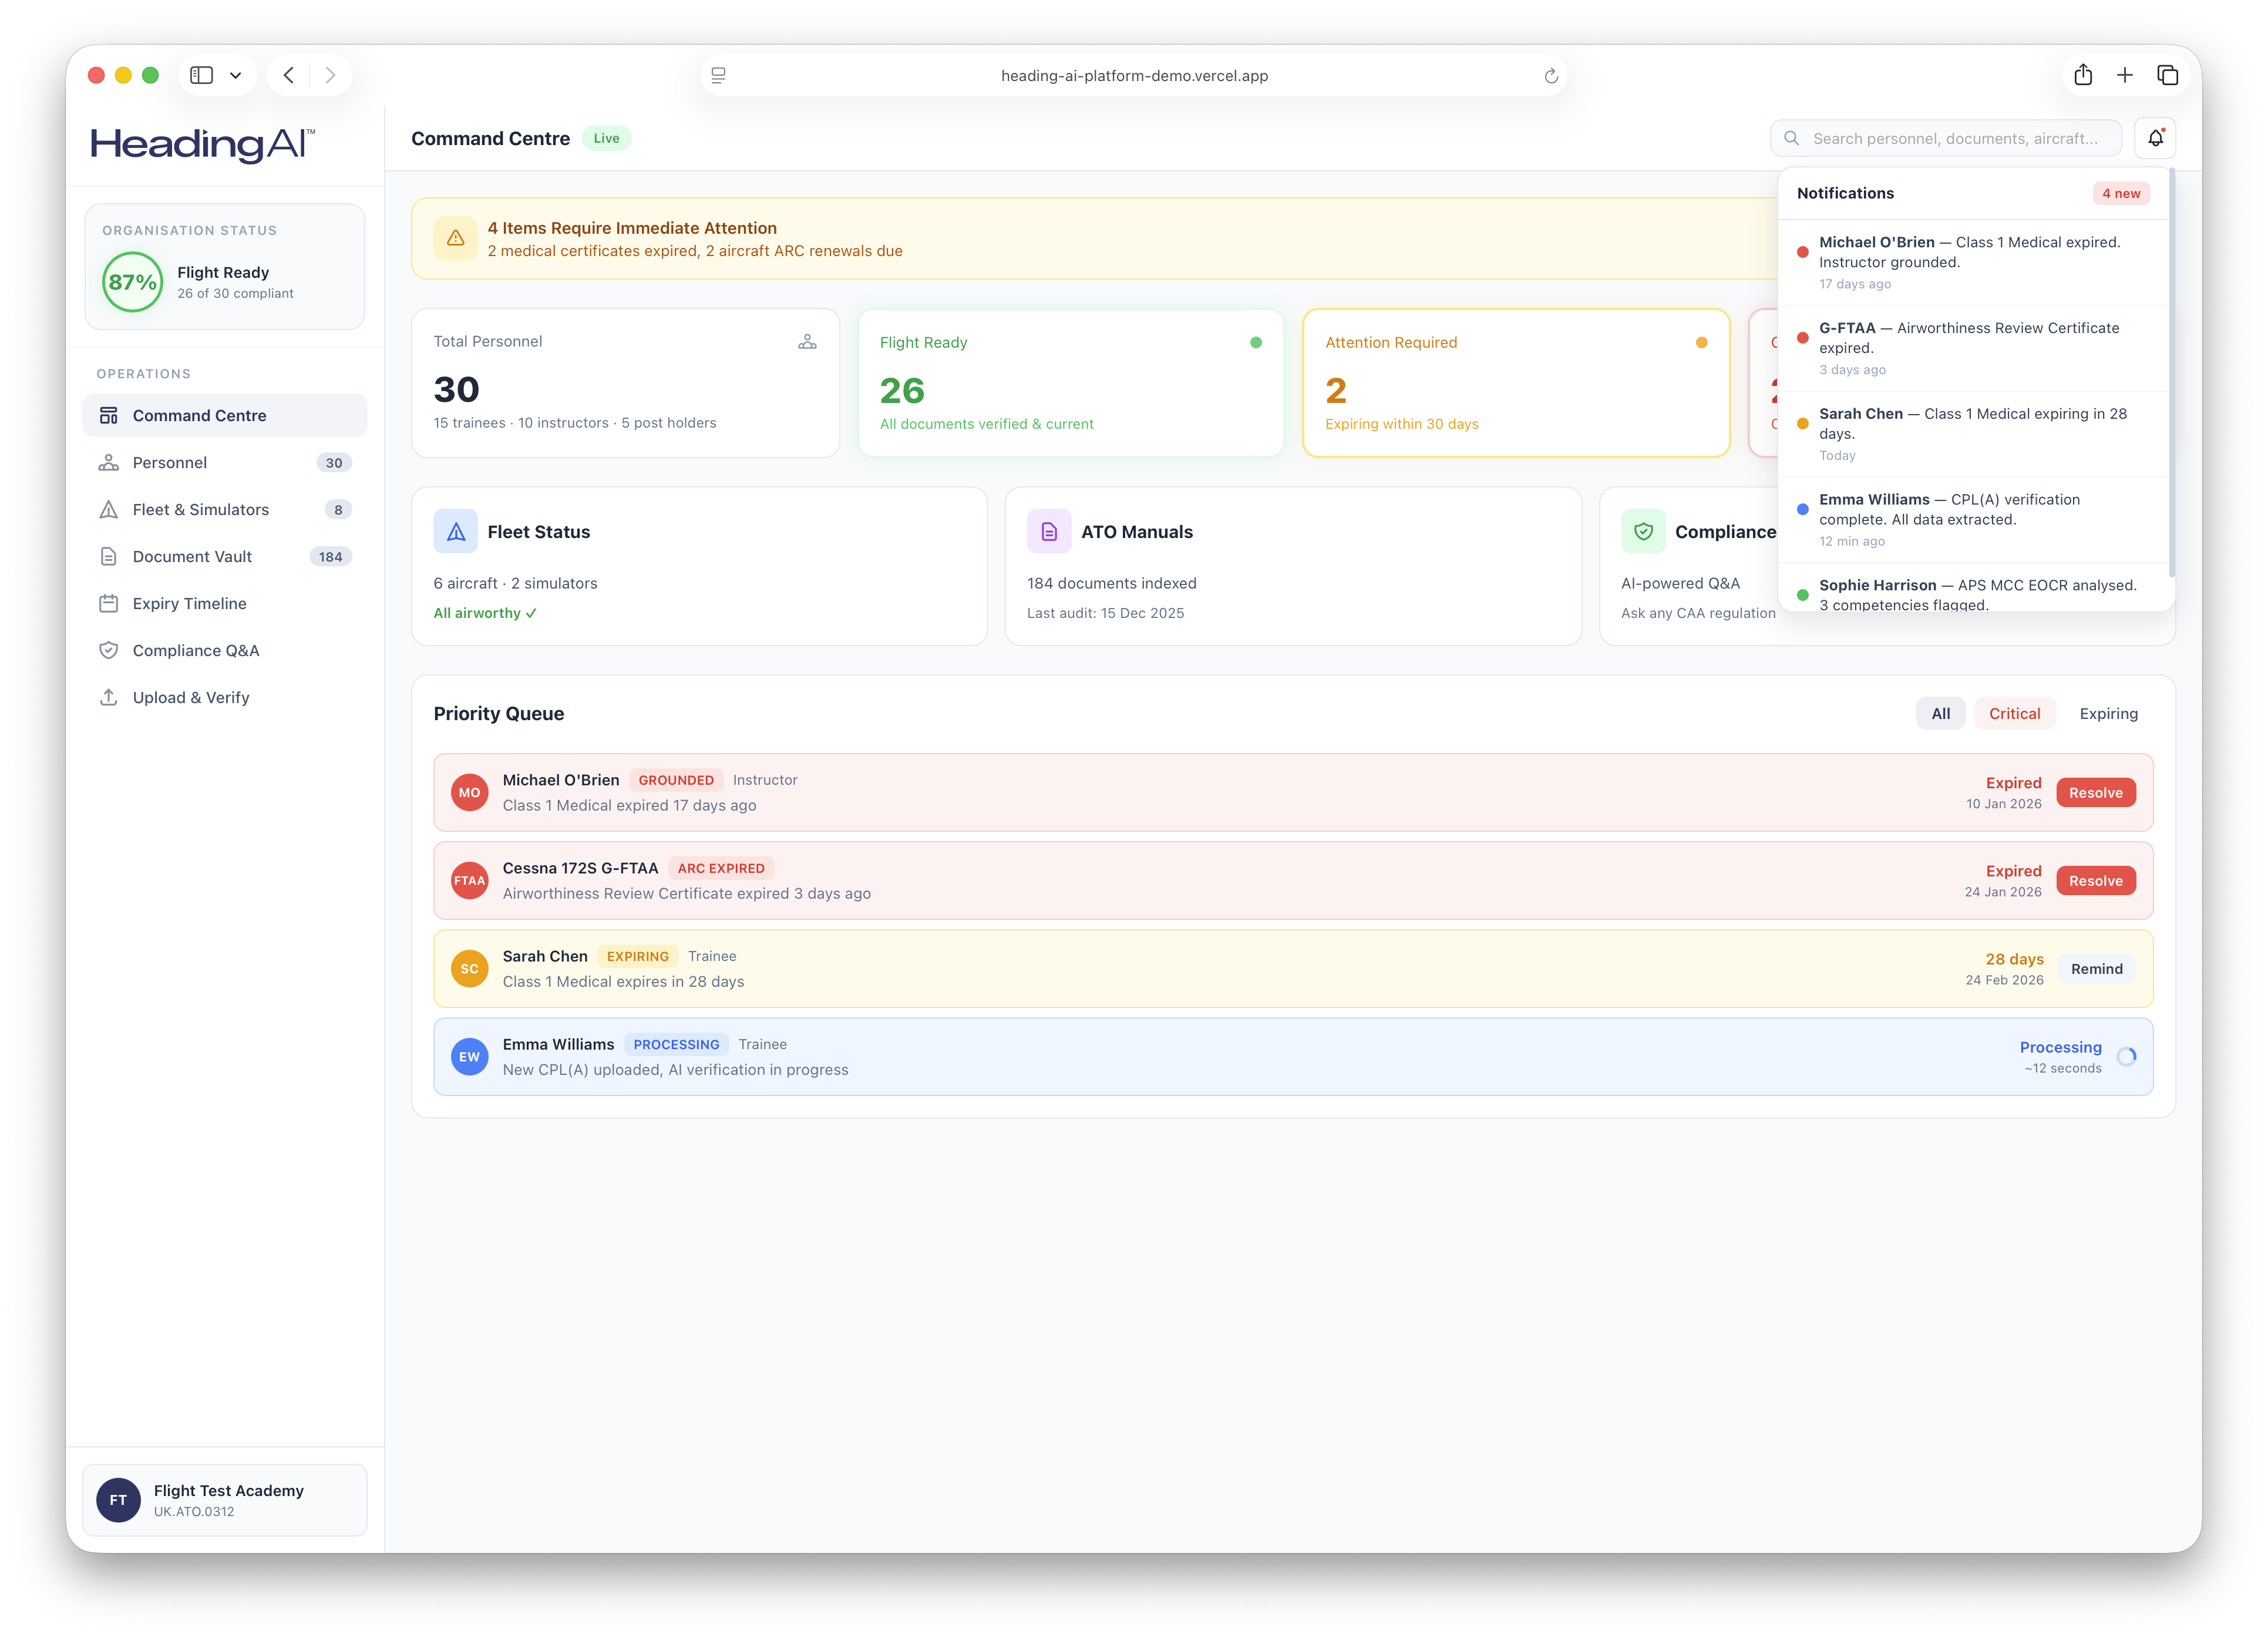Click the 87% Flight Ready ring
Screen dimensions: 2268x1640
[132, 282]
